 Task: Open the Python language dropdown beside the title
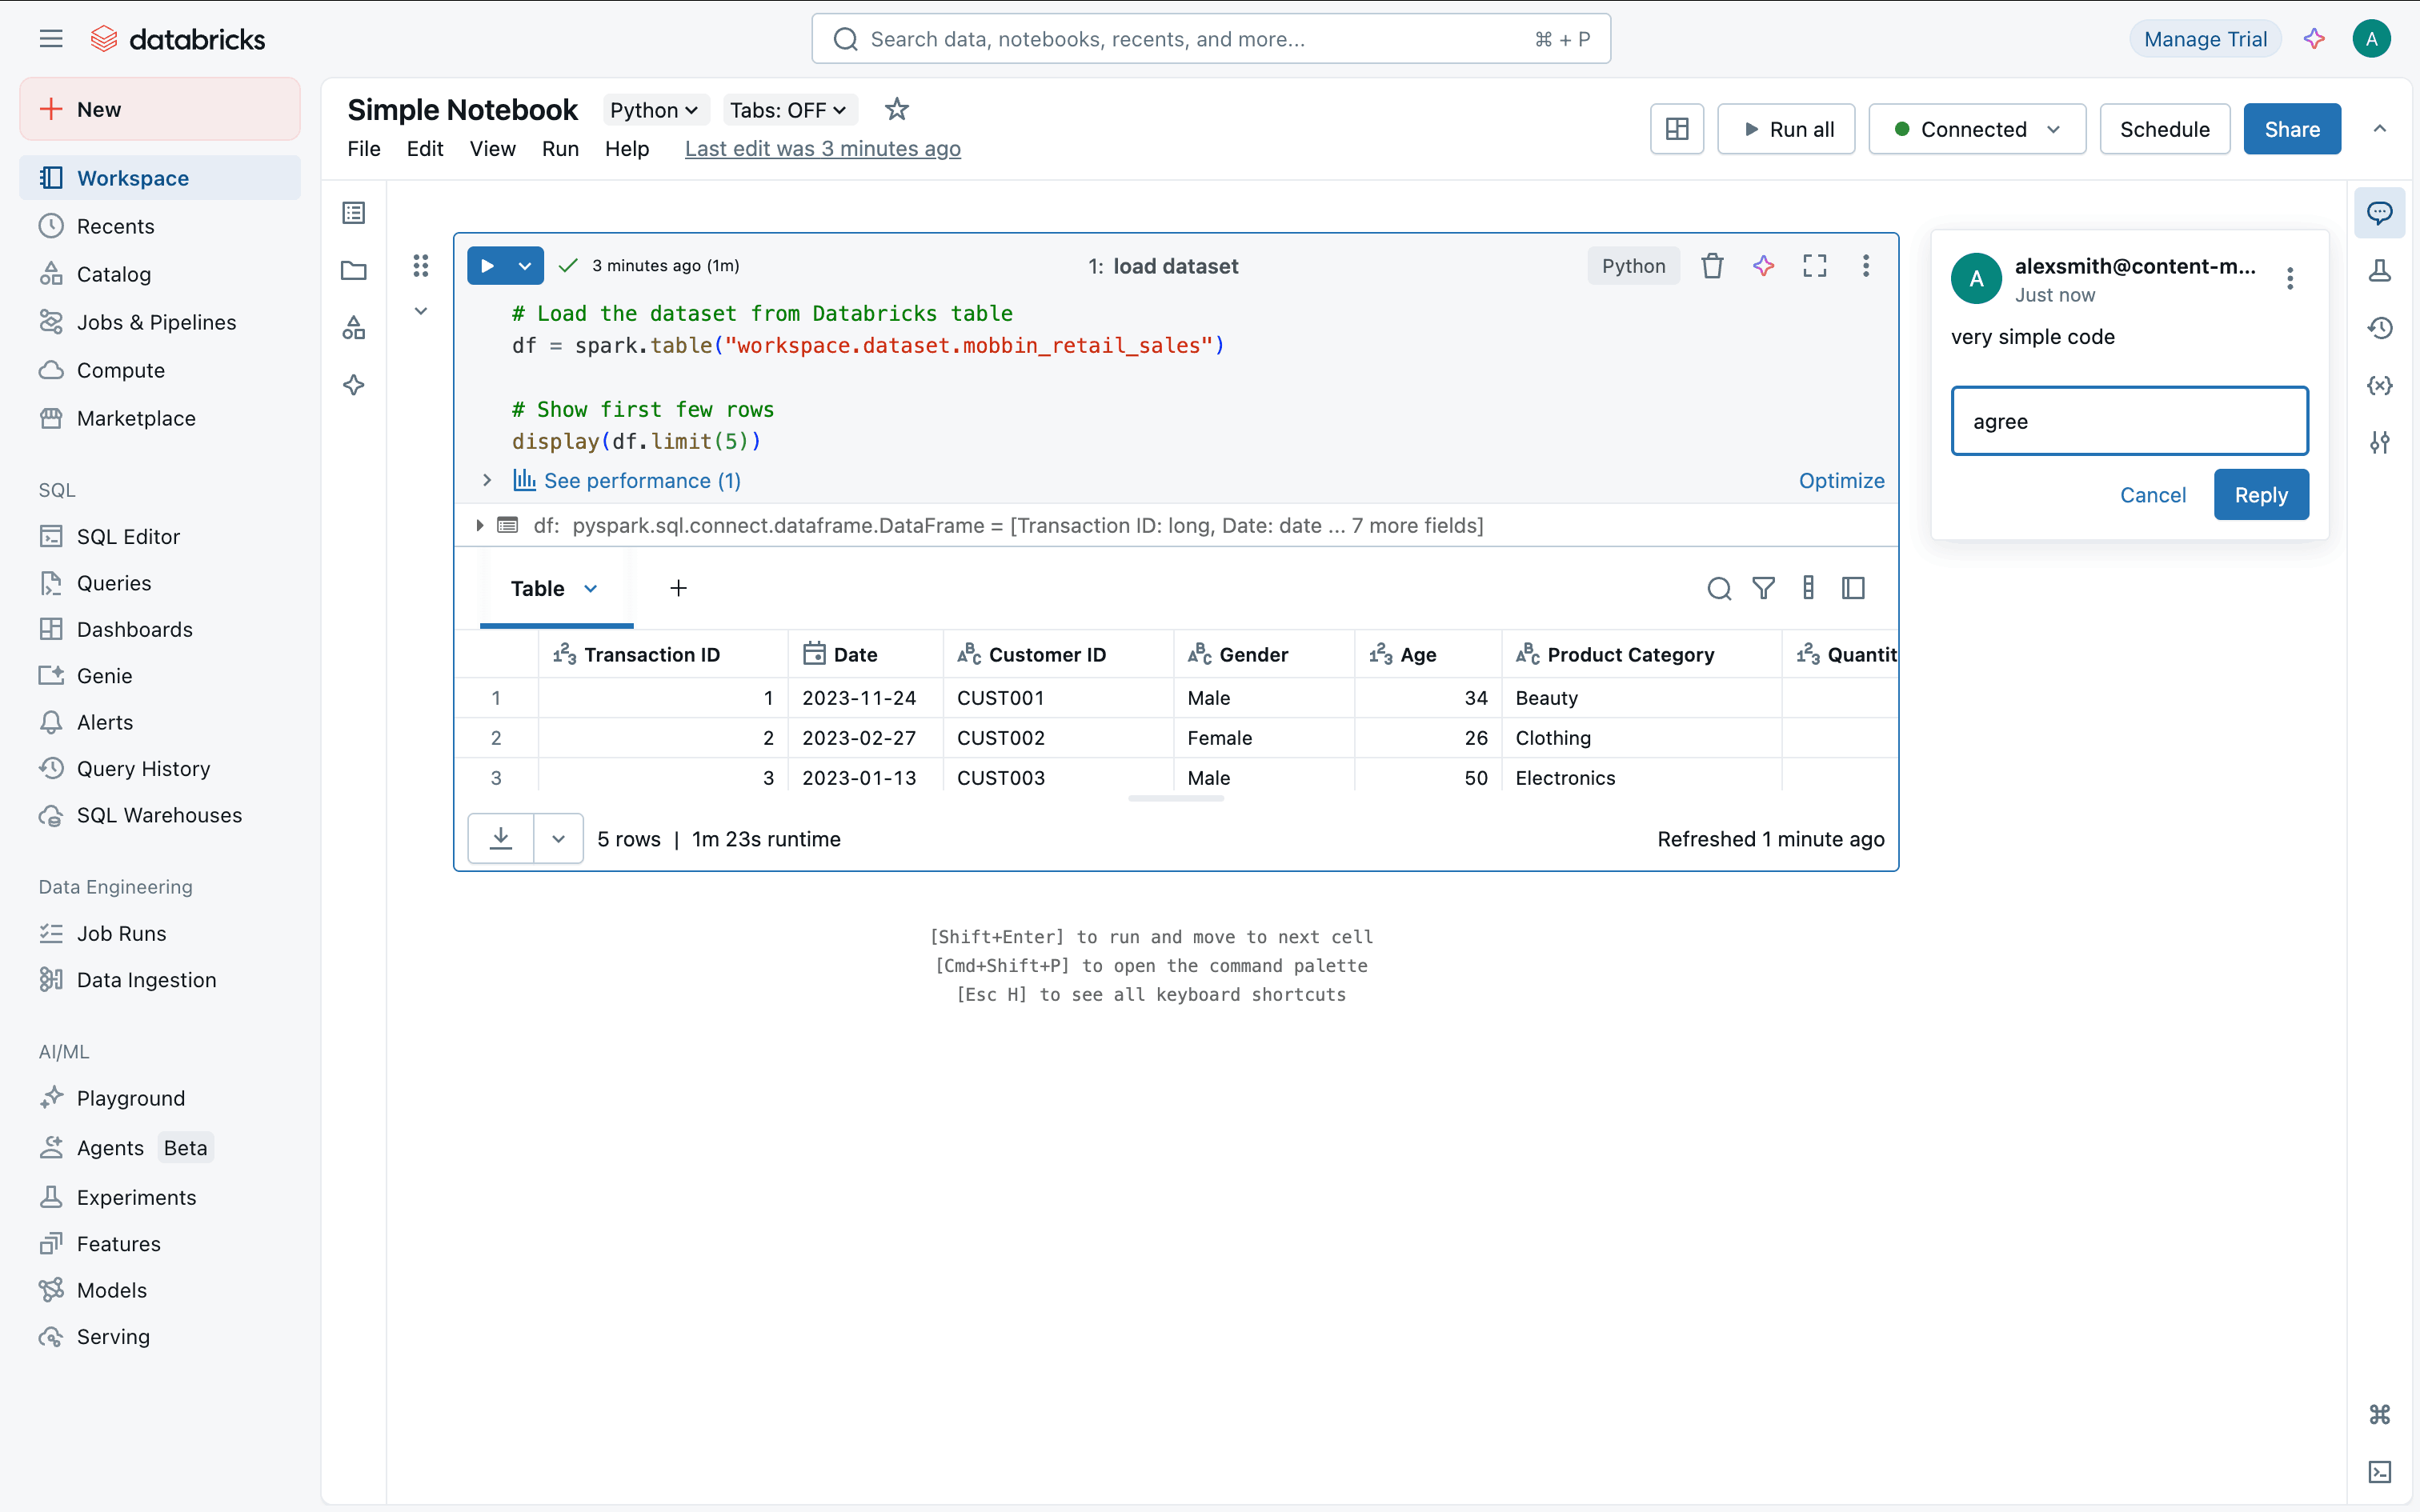coord(654,110)
